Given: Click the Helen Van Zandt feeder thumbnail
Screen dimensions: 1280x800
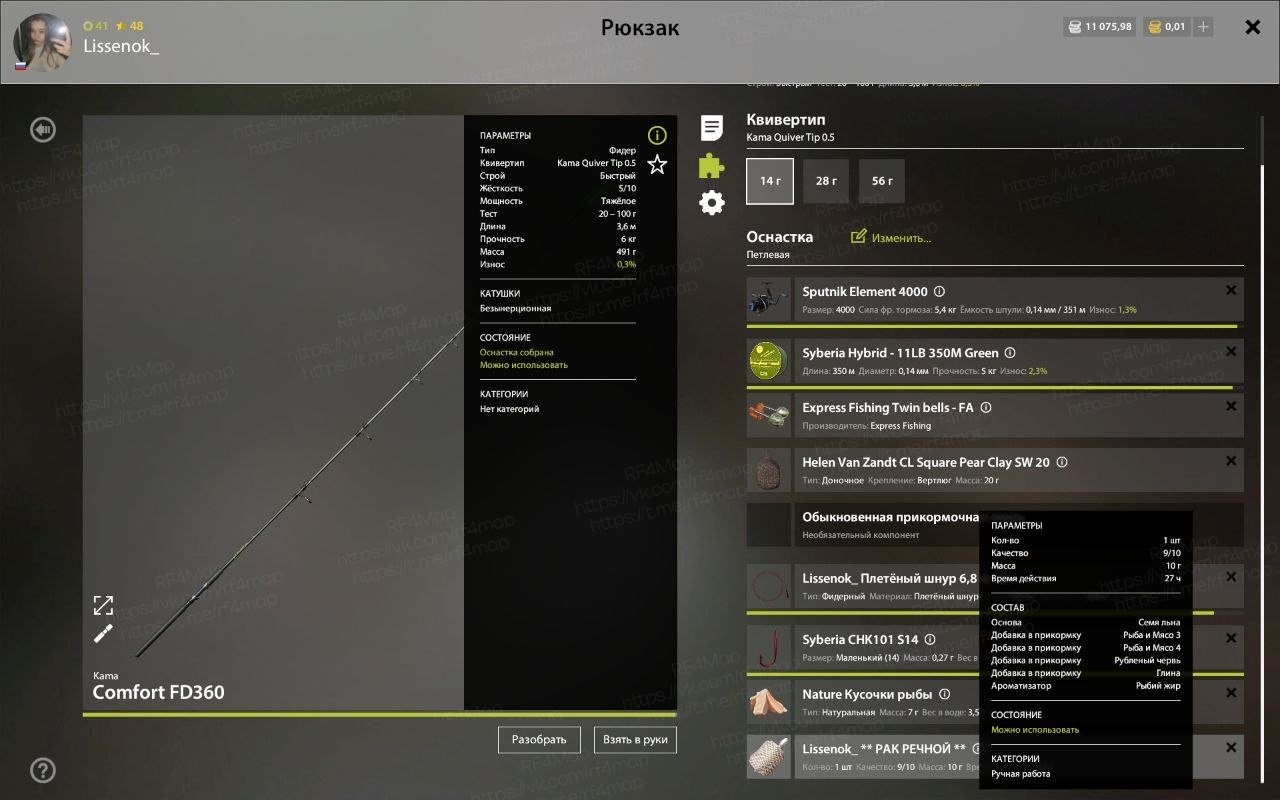Looking at the screenshot, I should (x=770, y=470).
